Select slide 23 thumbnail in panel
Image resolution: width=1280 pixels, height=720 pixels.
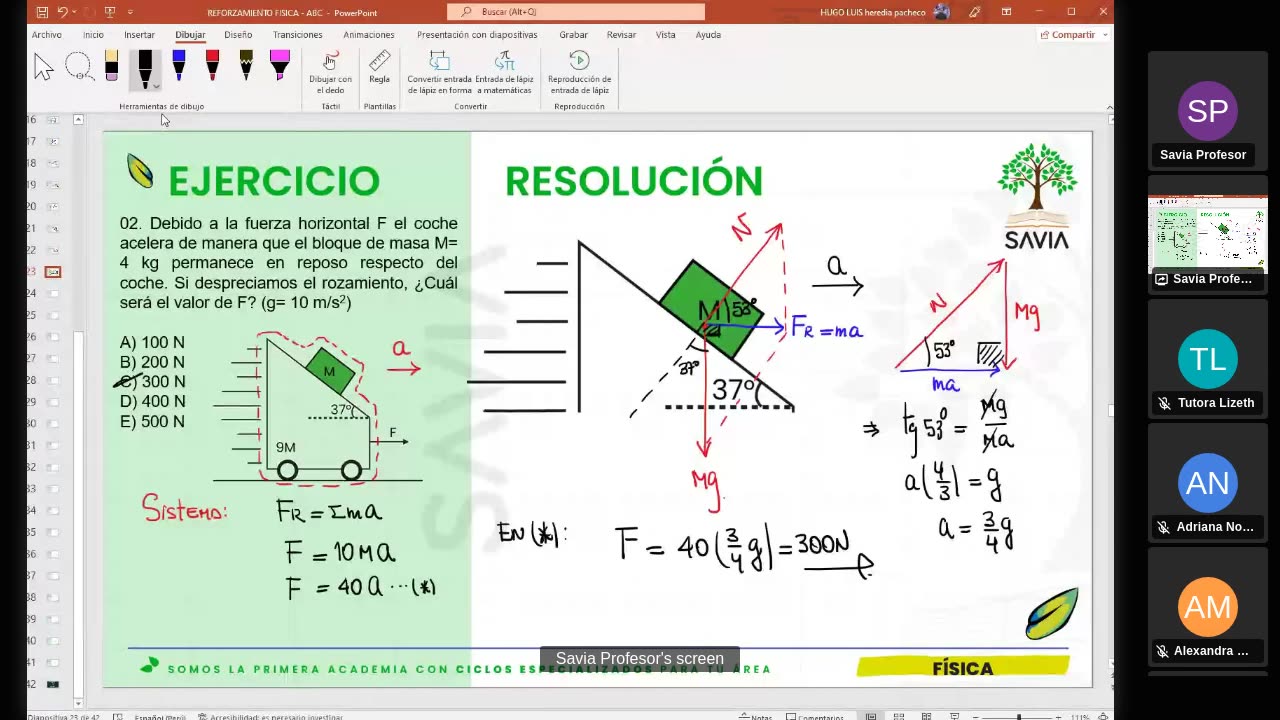point(52,271)
